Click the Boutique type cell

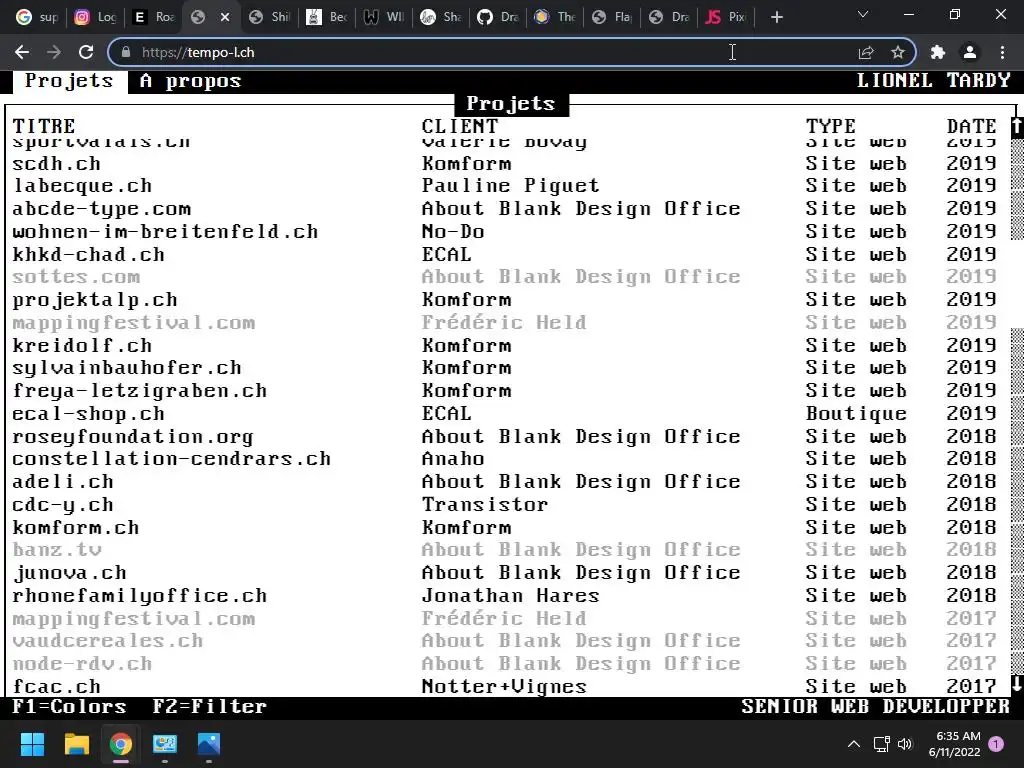pyautogui.click(x=856, y=414)
